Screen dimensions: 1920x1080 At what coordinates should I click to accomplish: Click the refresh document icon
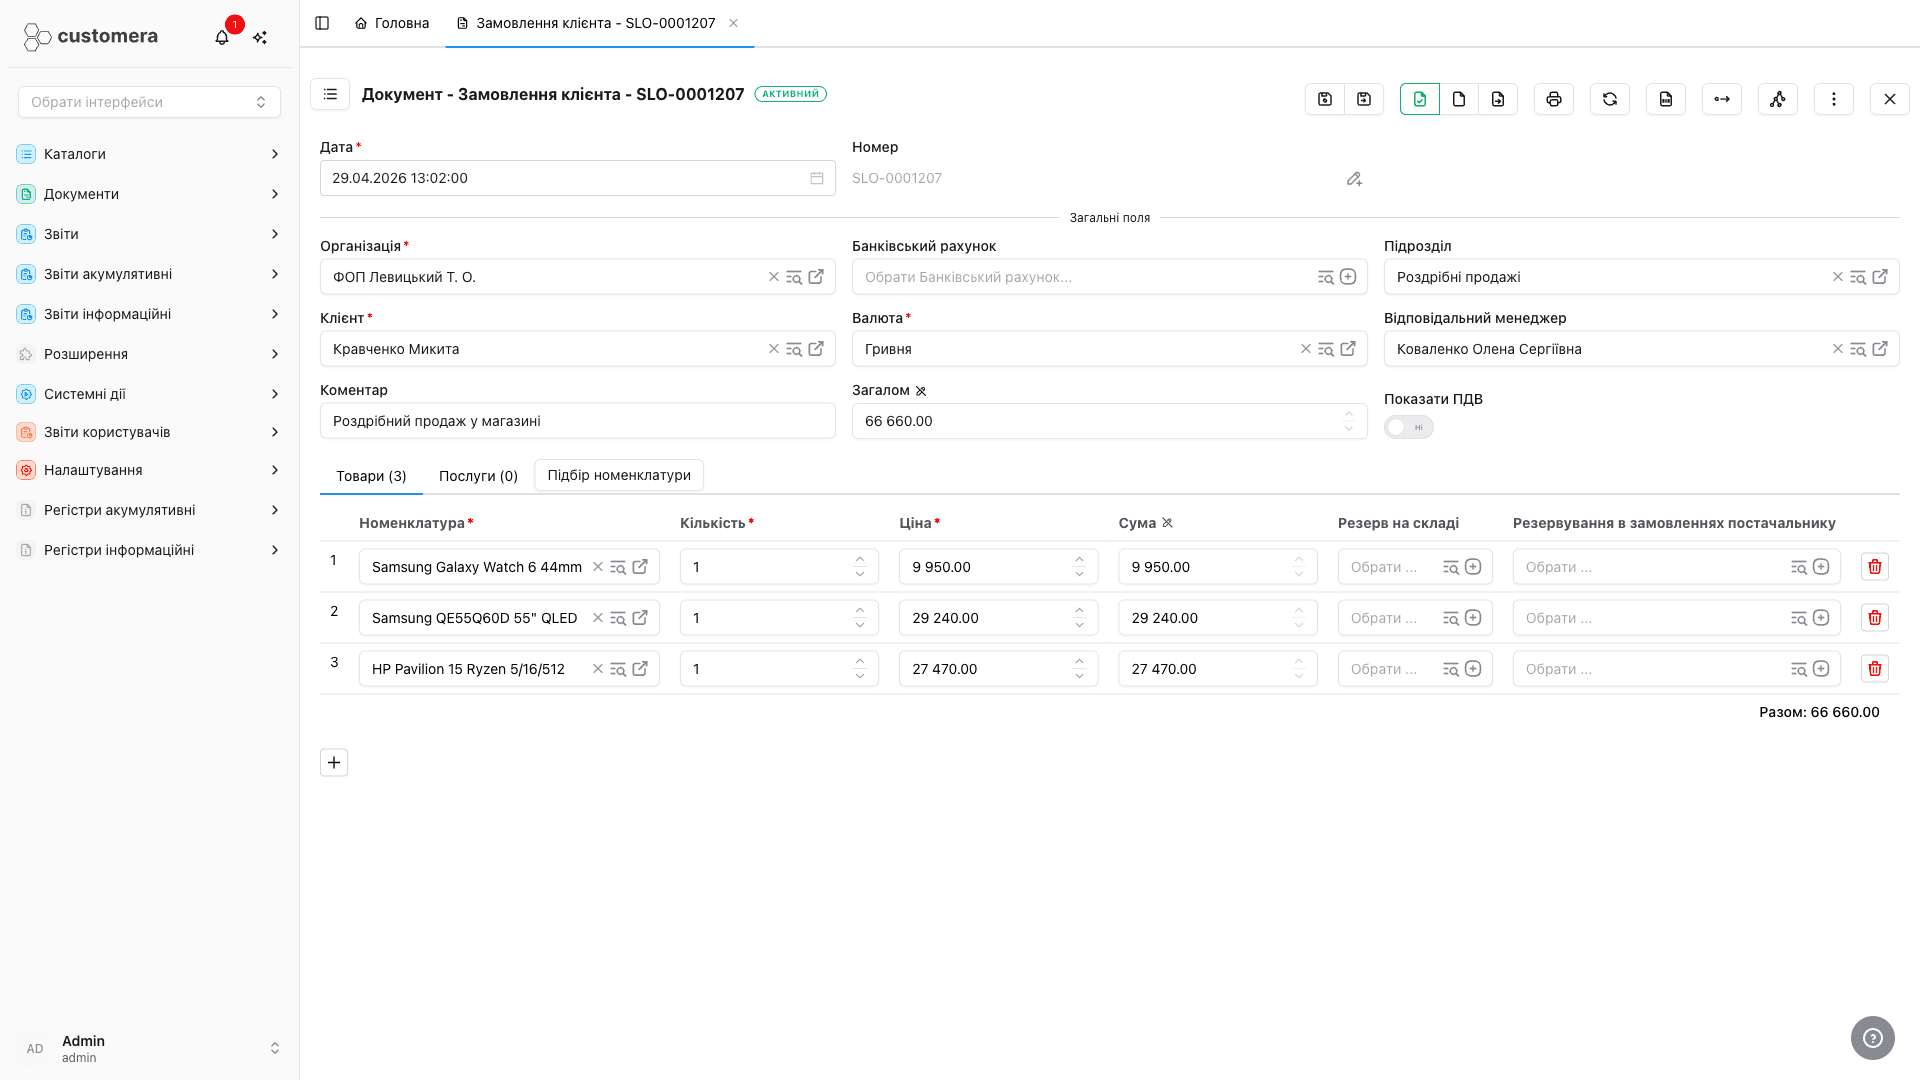[1609, 99]
